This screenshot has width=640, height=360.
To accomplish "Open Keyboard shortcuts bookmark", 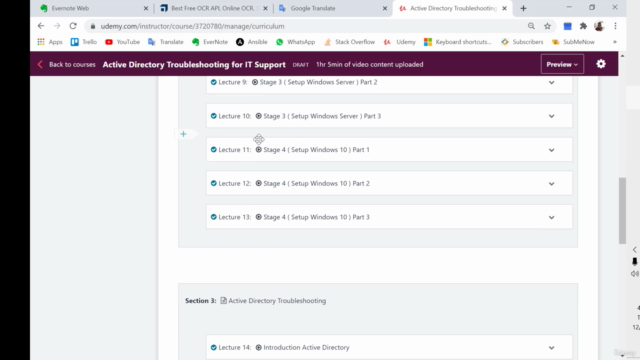I will pyautogui.click(x=458, y=42).
